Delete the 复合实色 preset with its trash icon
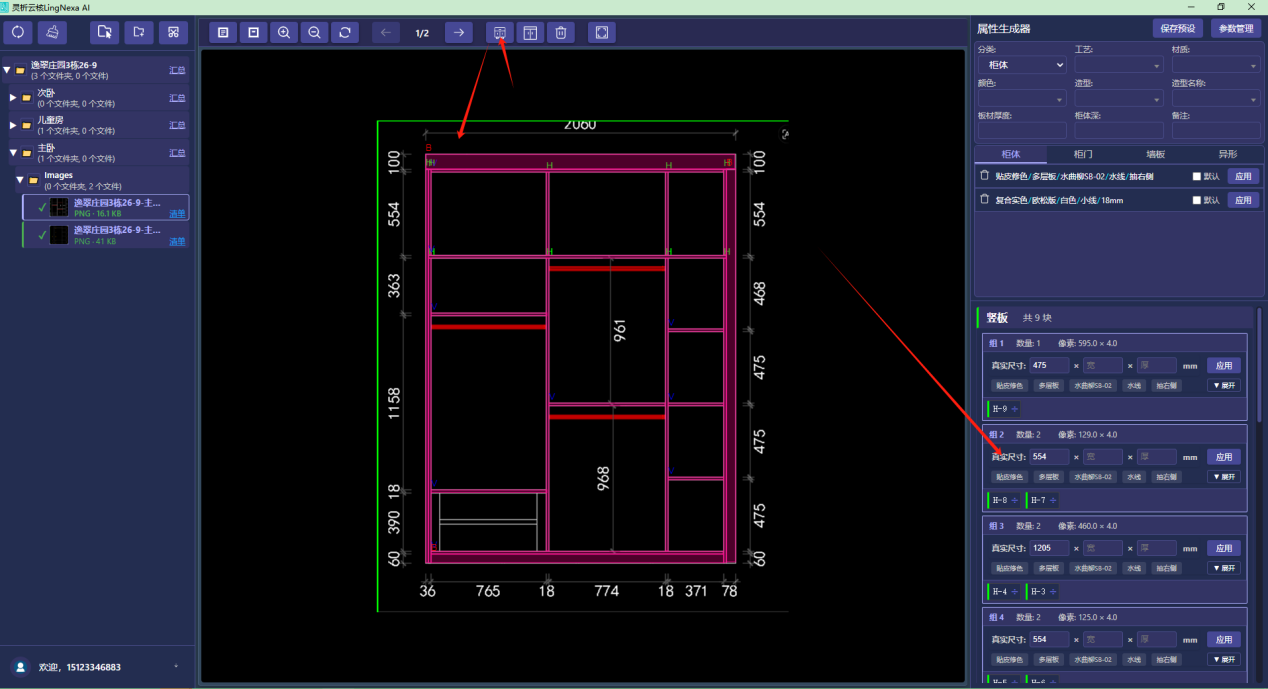 pyautogui.click(x=984, y=200)
